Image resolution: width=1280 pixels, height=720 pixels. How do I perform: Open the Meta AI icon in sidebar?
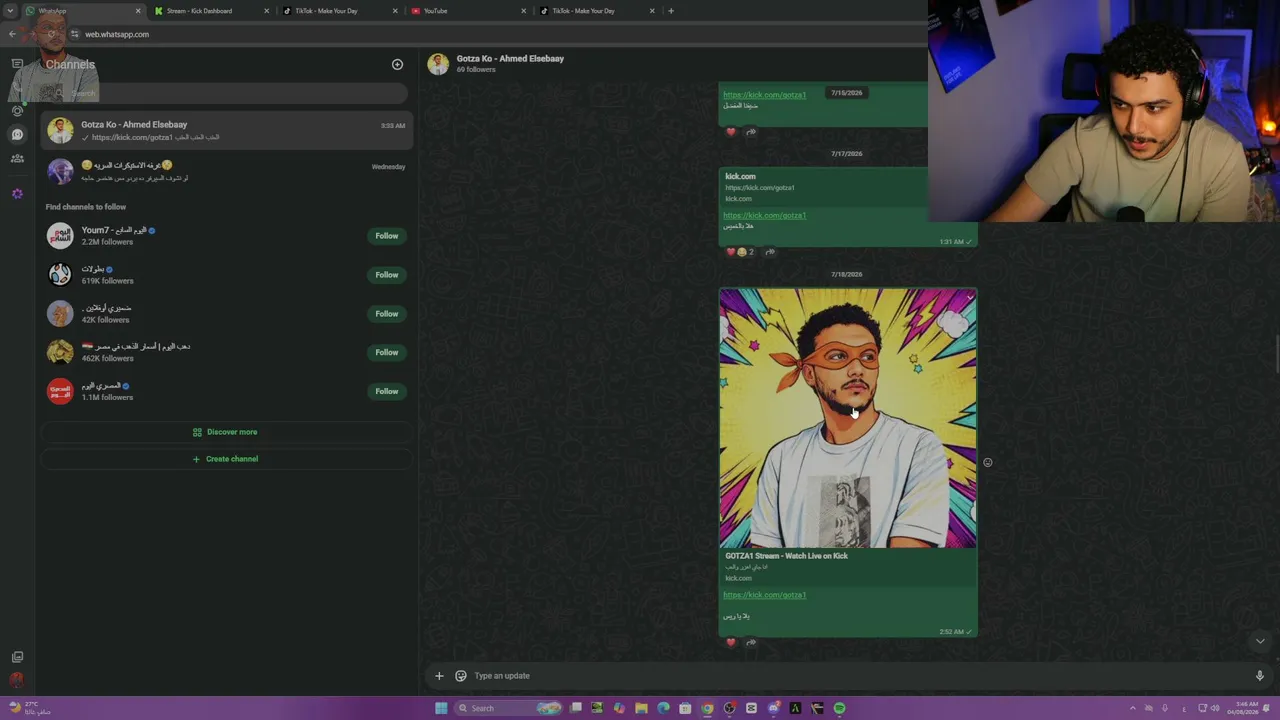click(17, 193)
